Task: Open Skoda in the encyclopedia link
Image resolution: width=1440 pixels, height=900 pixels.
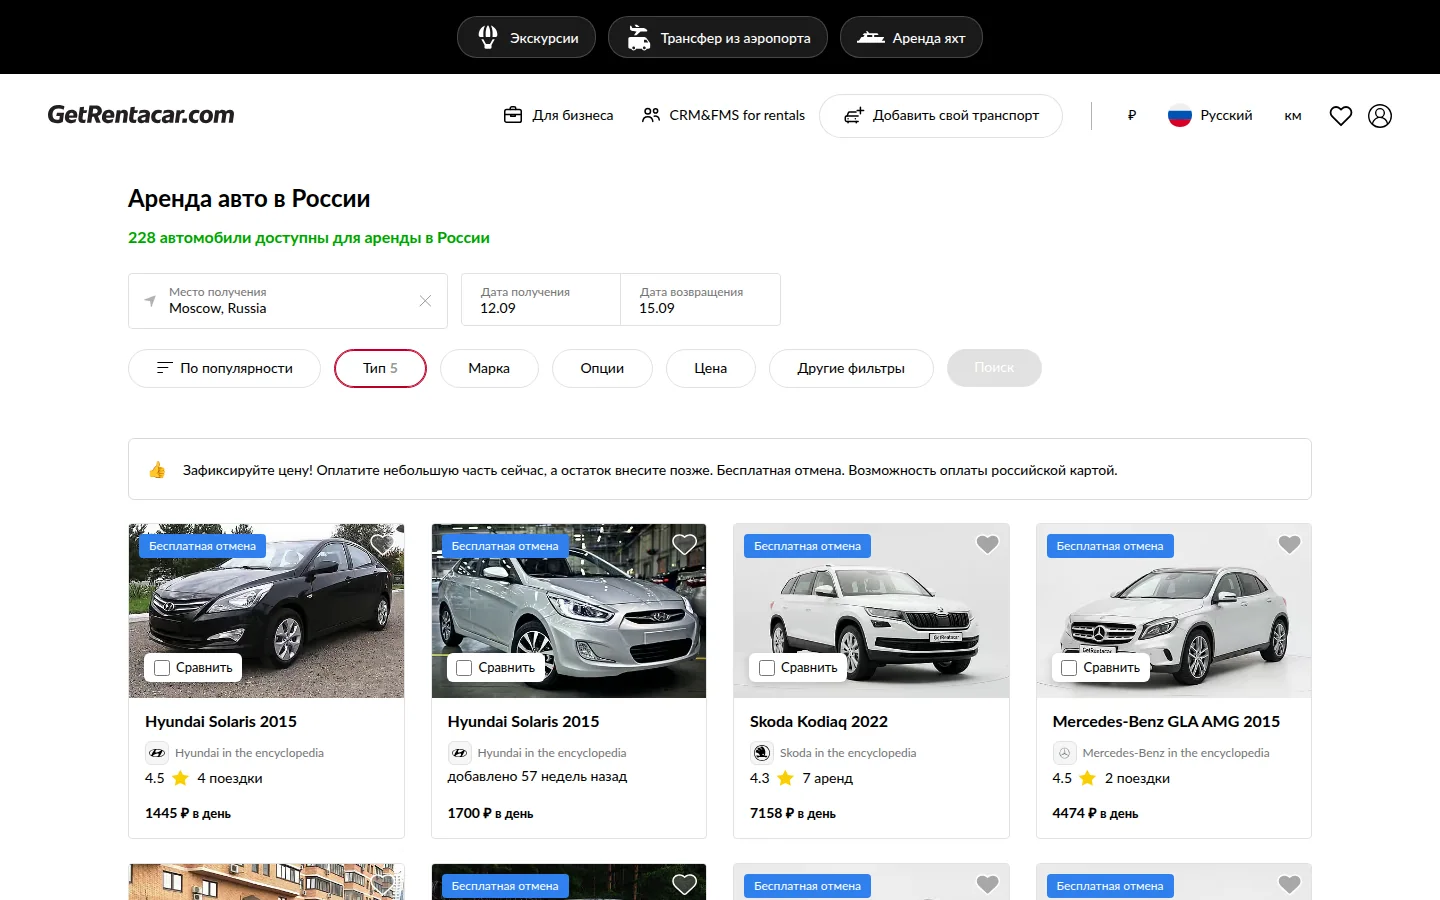Action: tap(848, 753)
